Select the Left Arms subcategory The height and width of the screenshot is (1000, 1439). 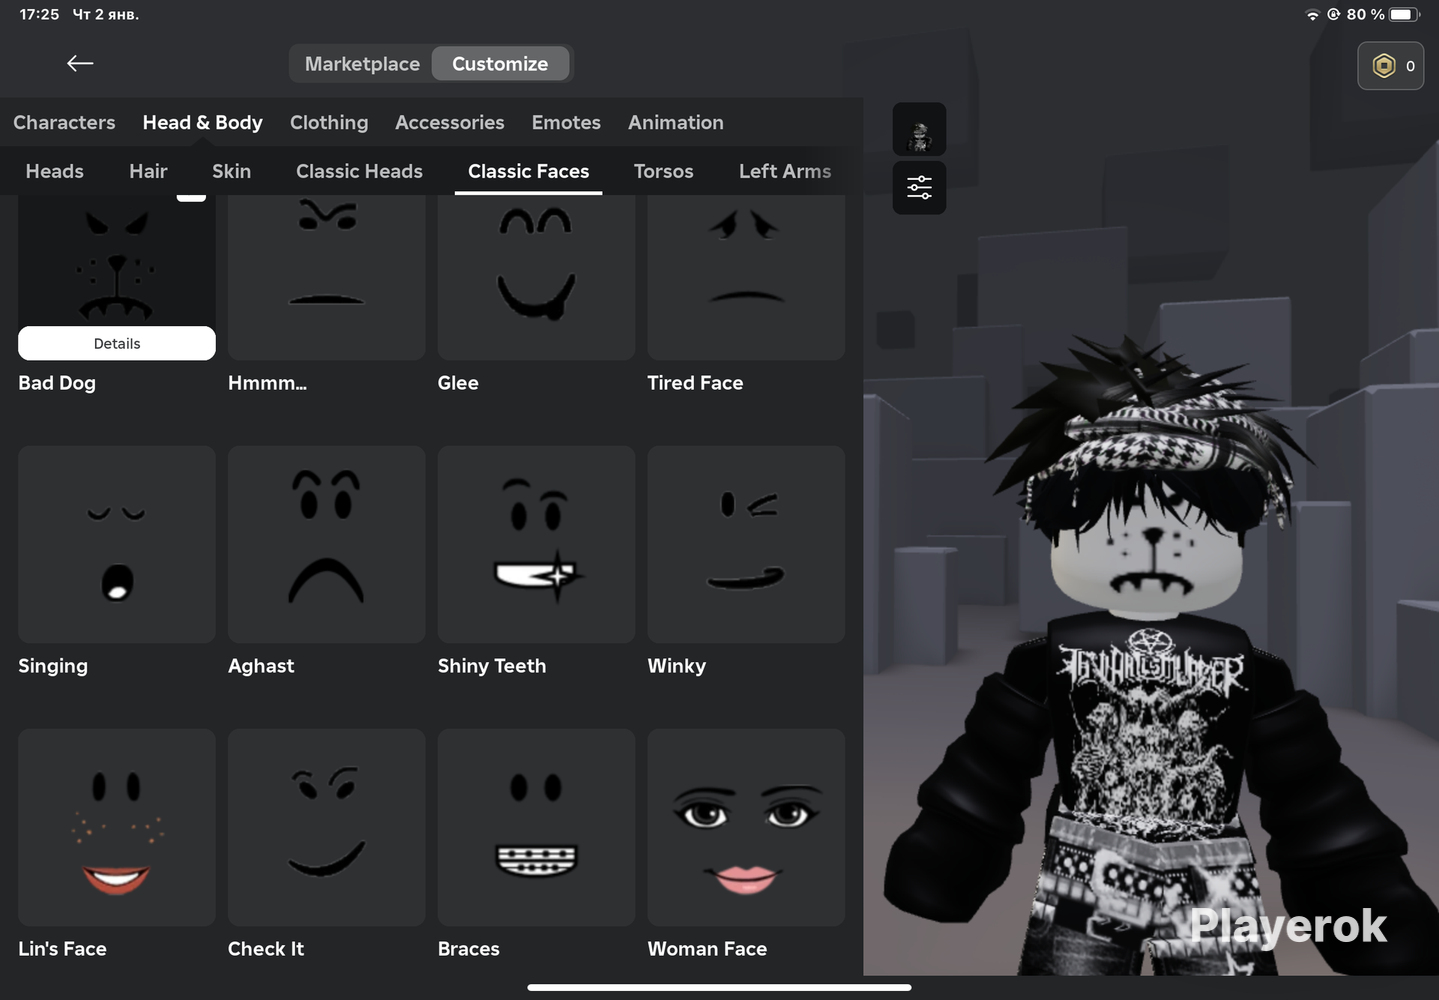tap(785, 171)
